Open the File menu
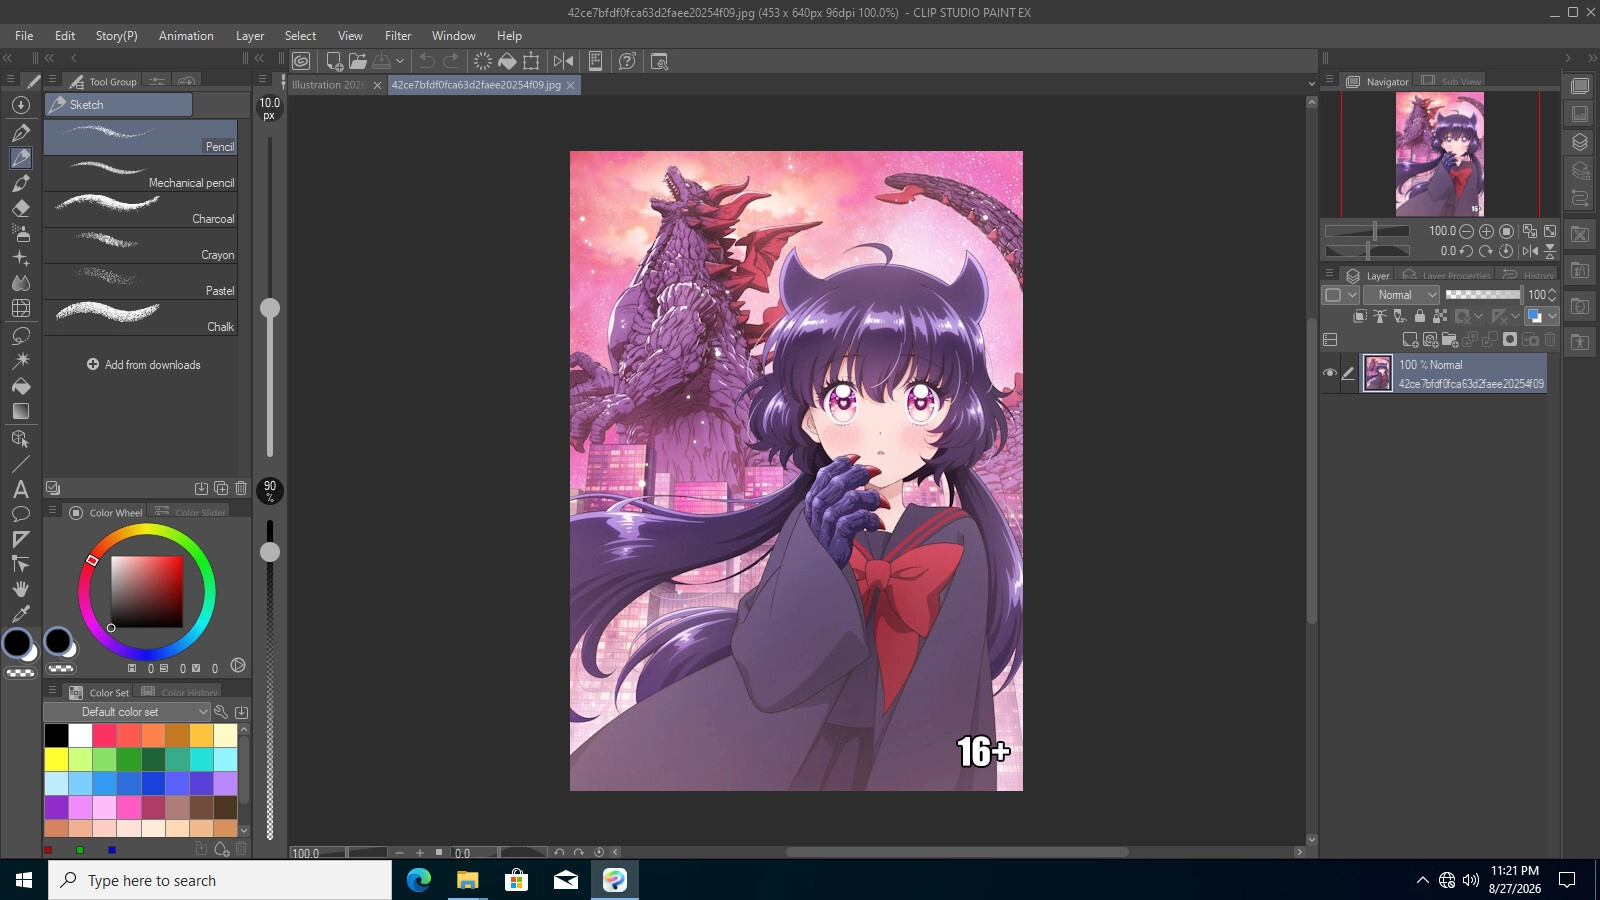 24,36
